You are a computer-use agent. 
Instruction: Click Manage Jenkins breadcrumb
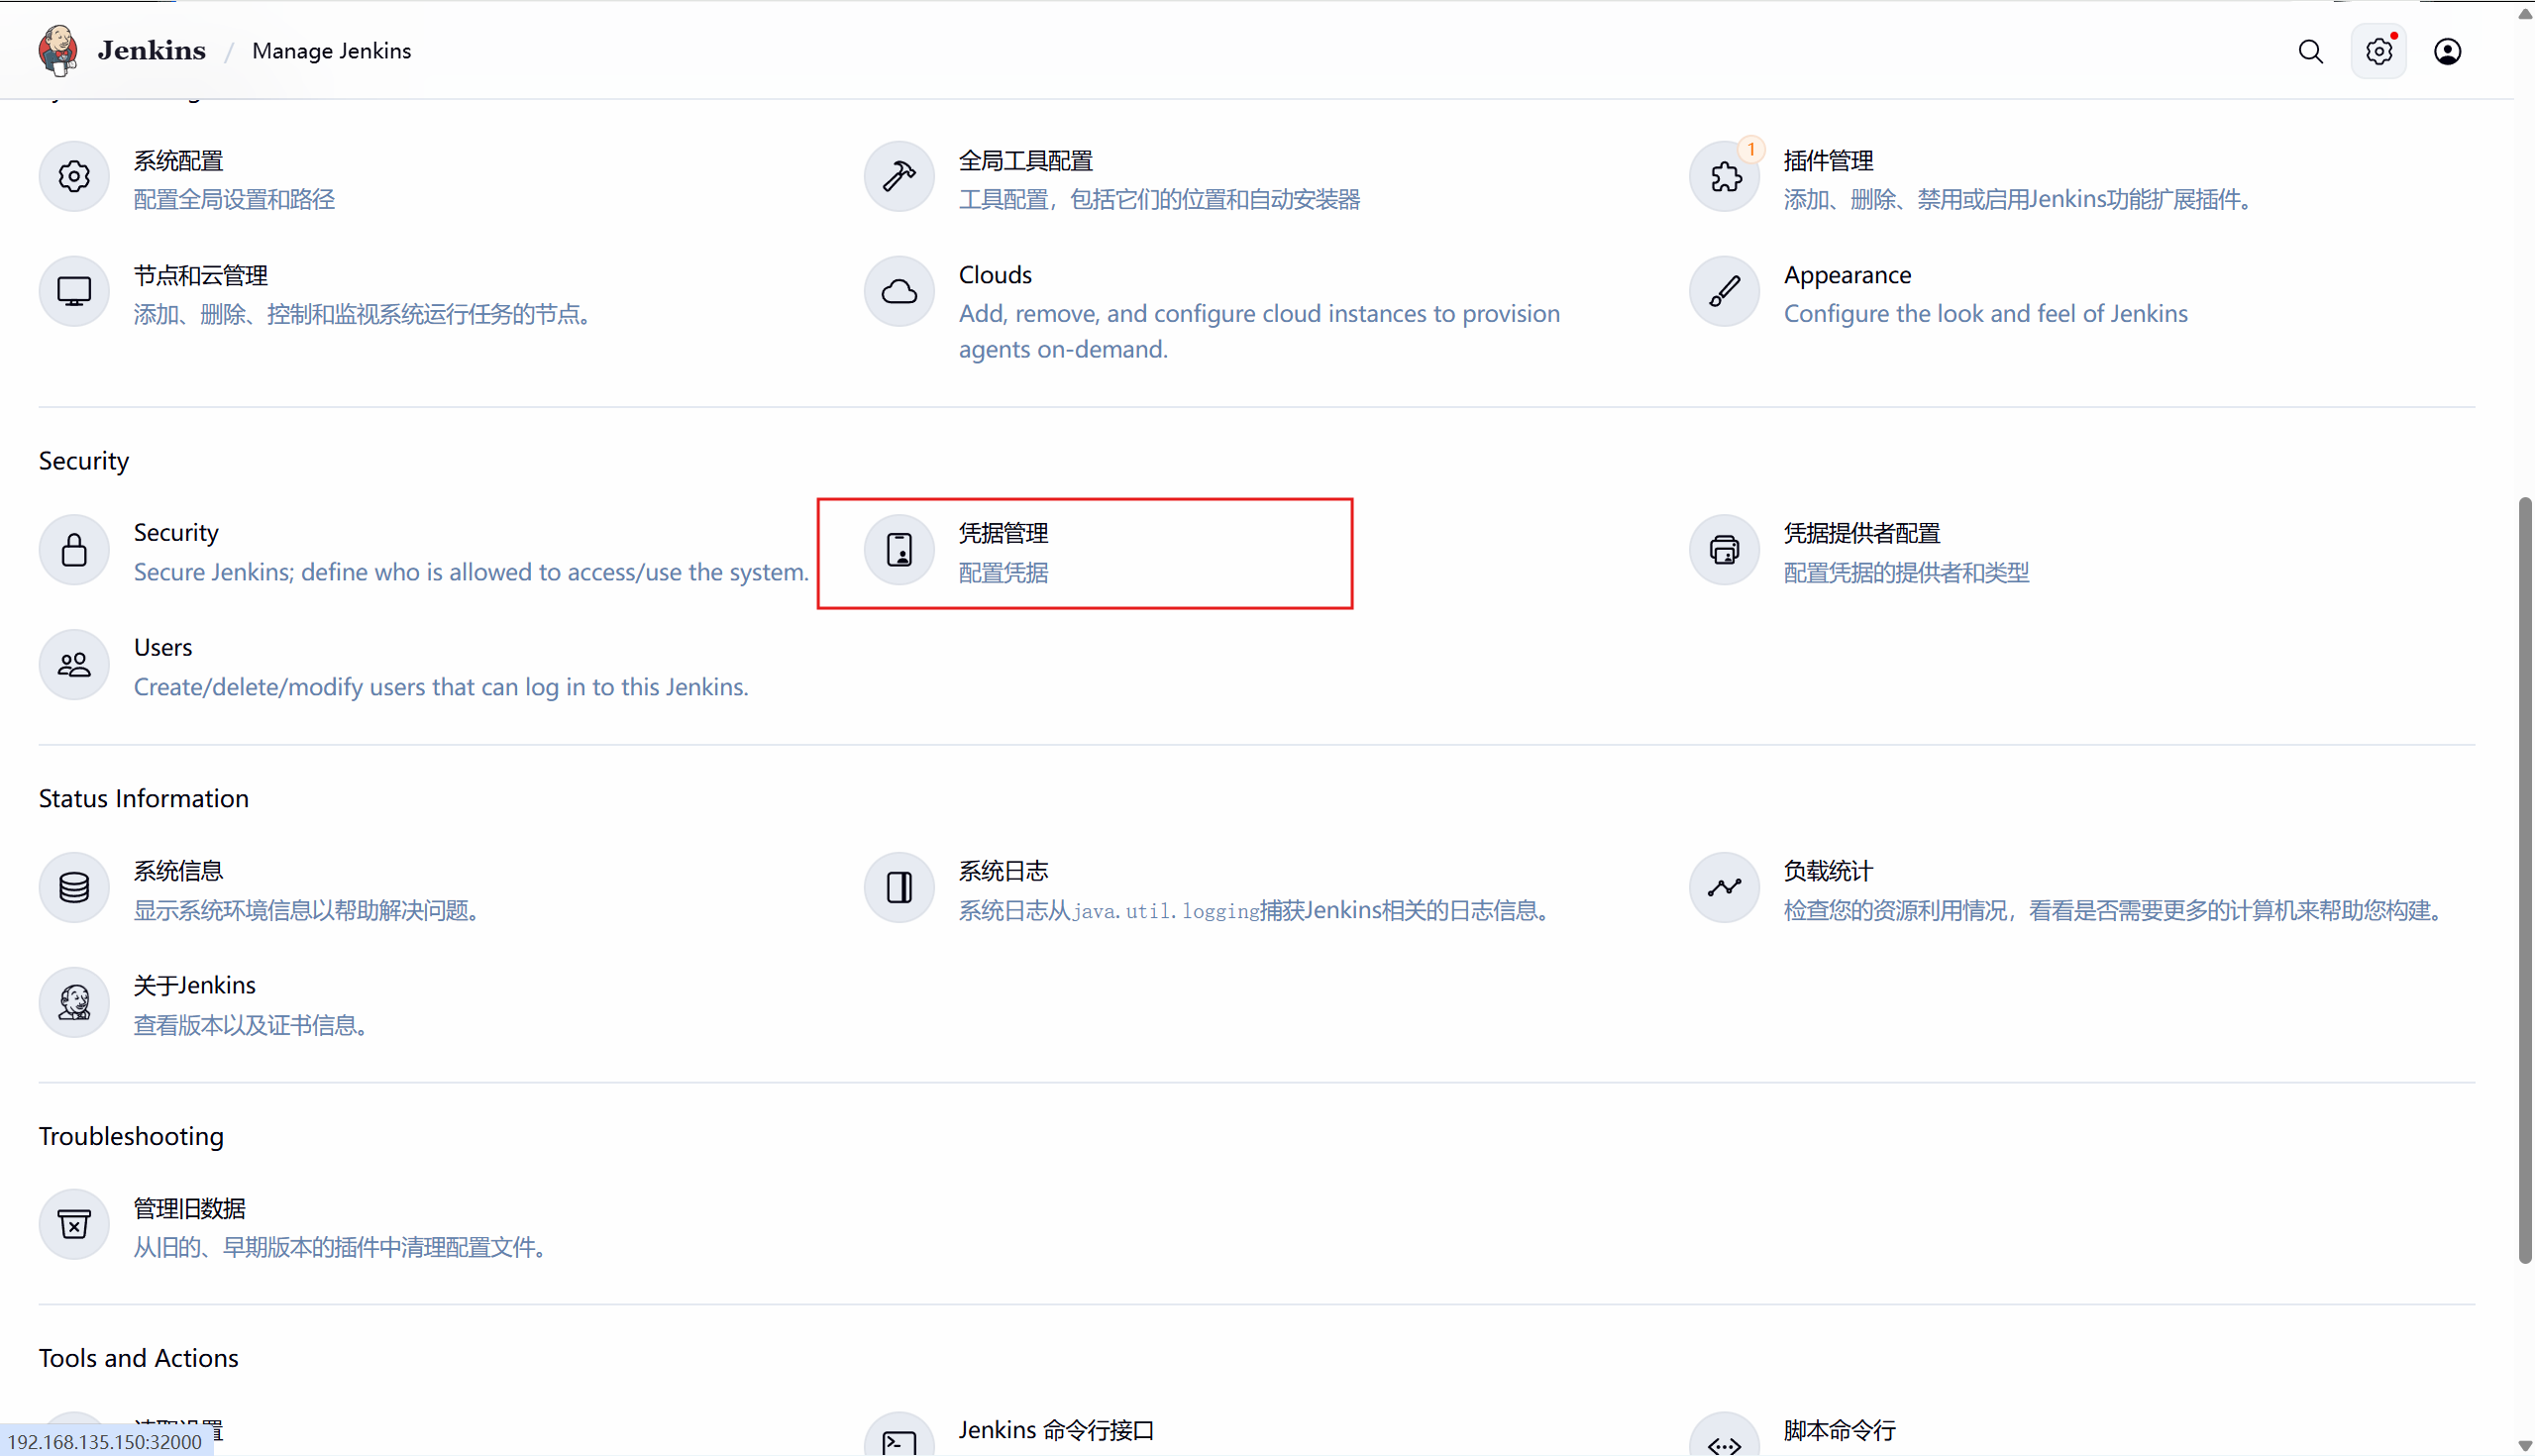click(x=331, y=51)
